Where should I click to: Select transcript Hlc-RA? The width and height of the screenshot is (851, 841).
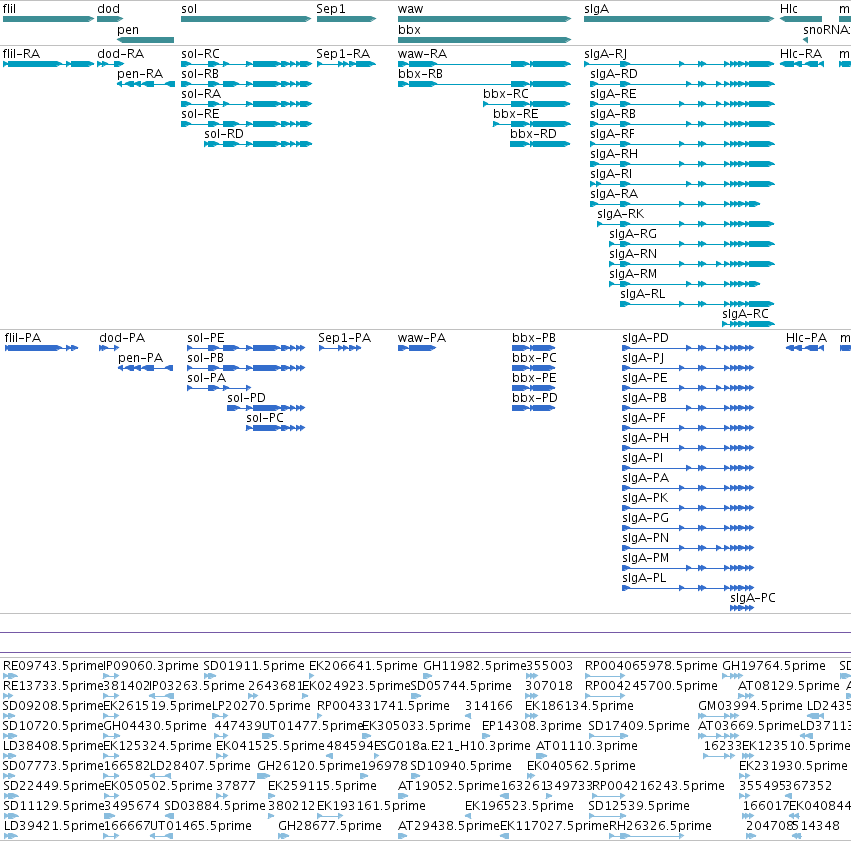(x=802, y=64)
